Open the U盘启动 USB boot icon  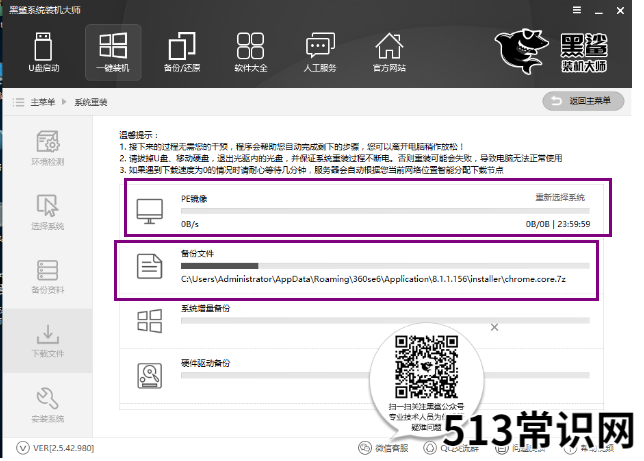(x=43, y=46)
